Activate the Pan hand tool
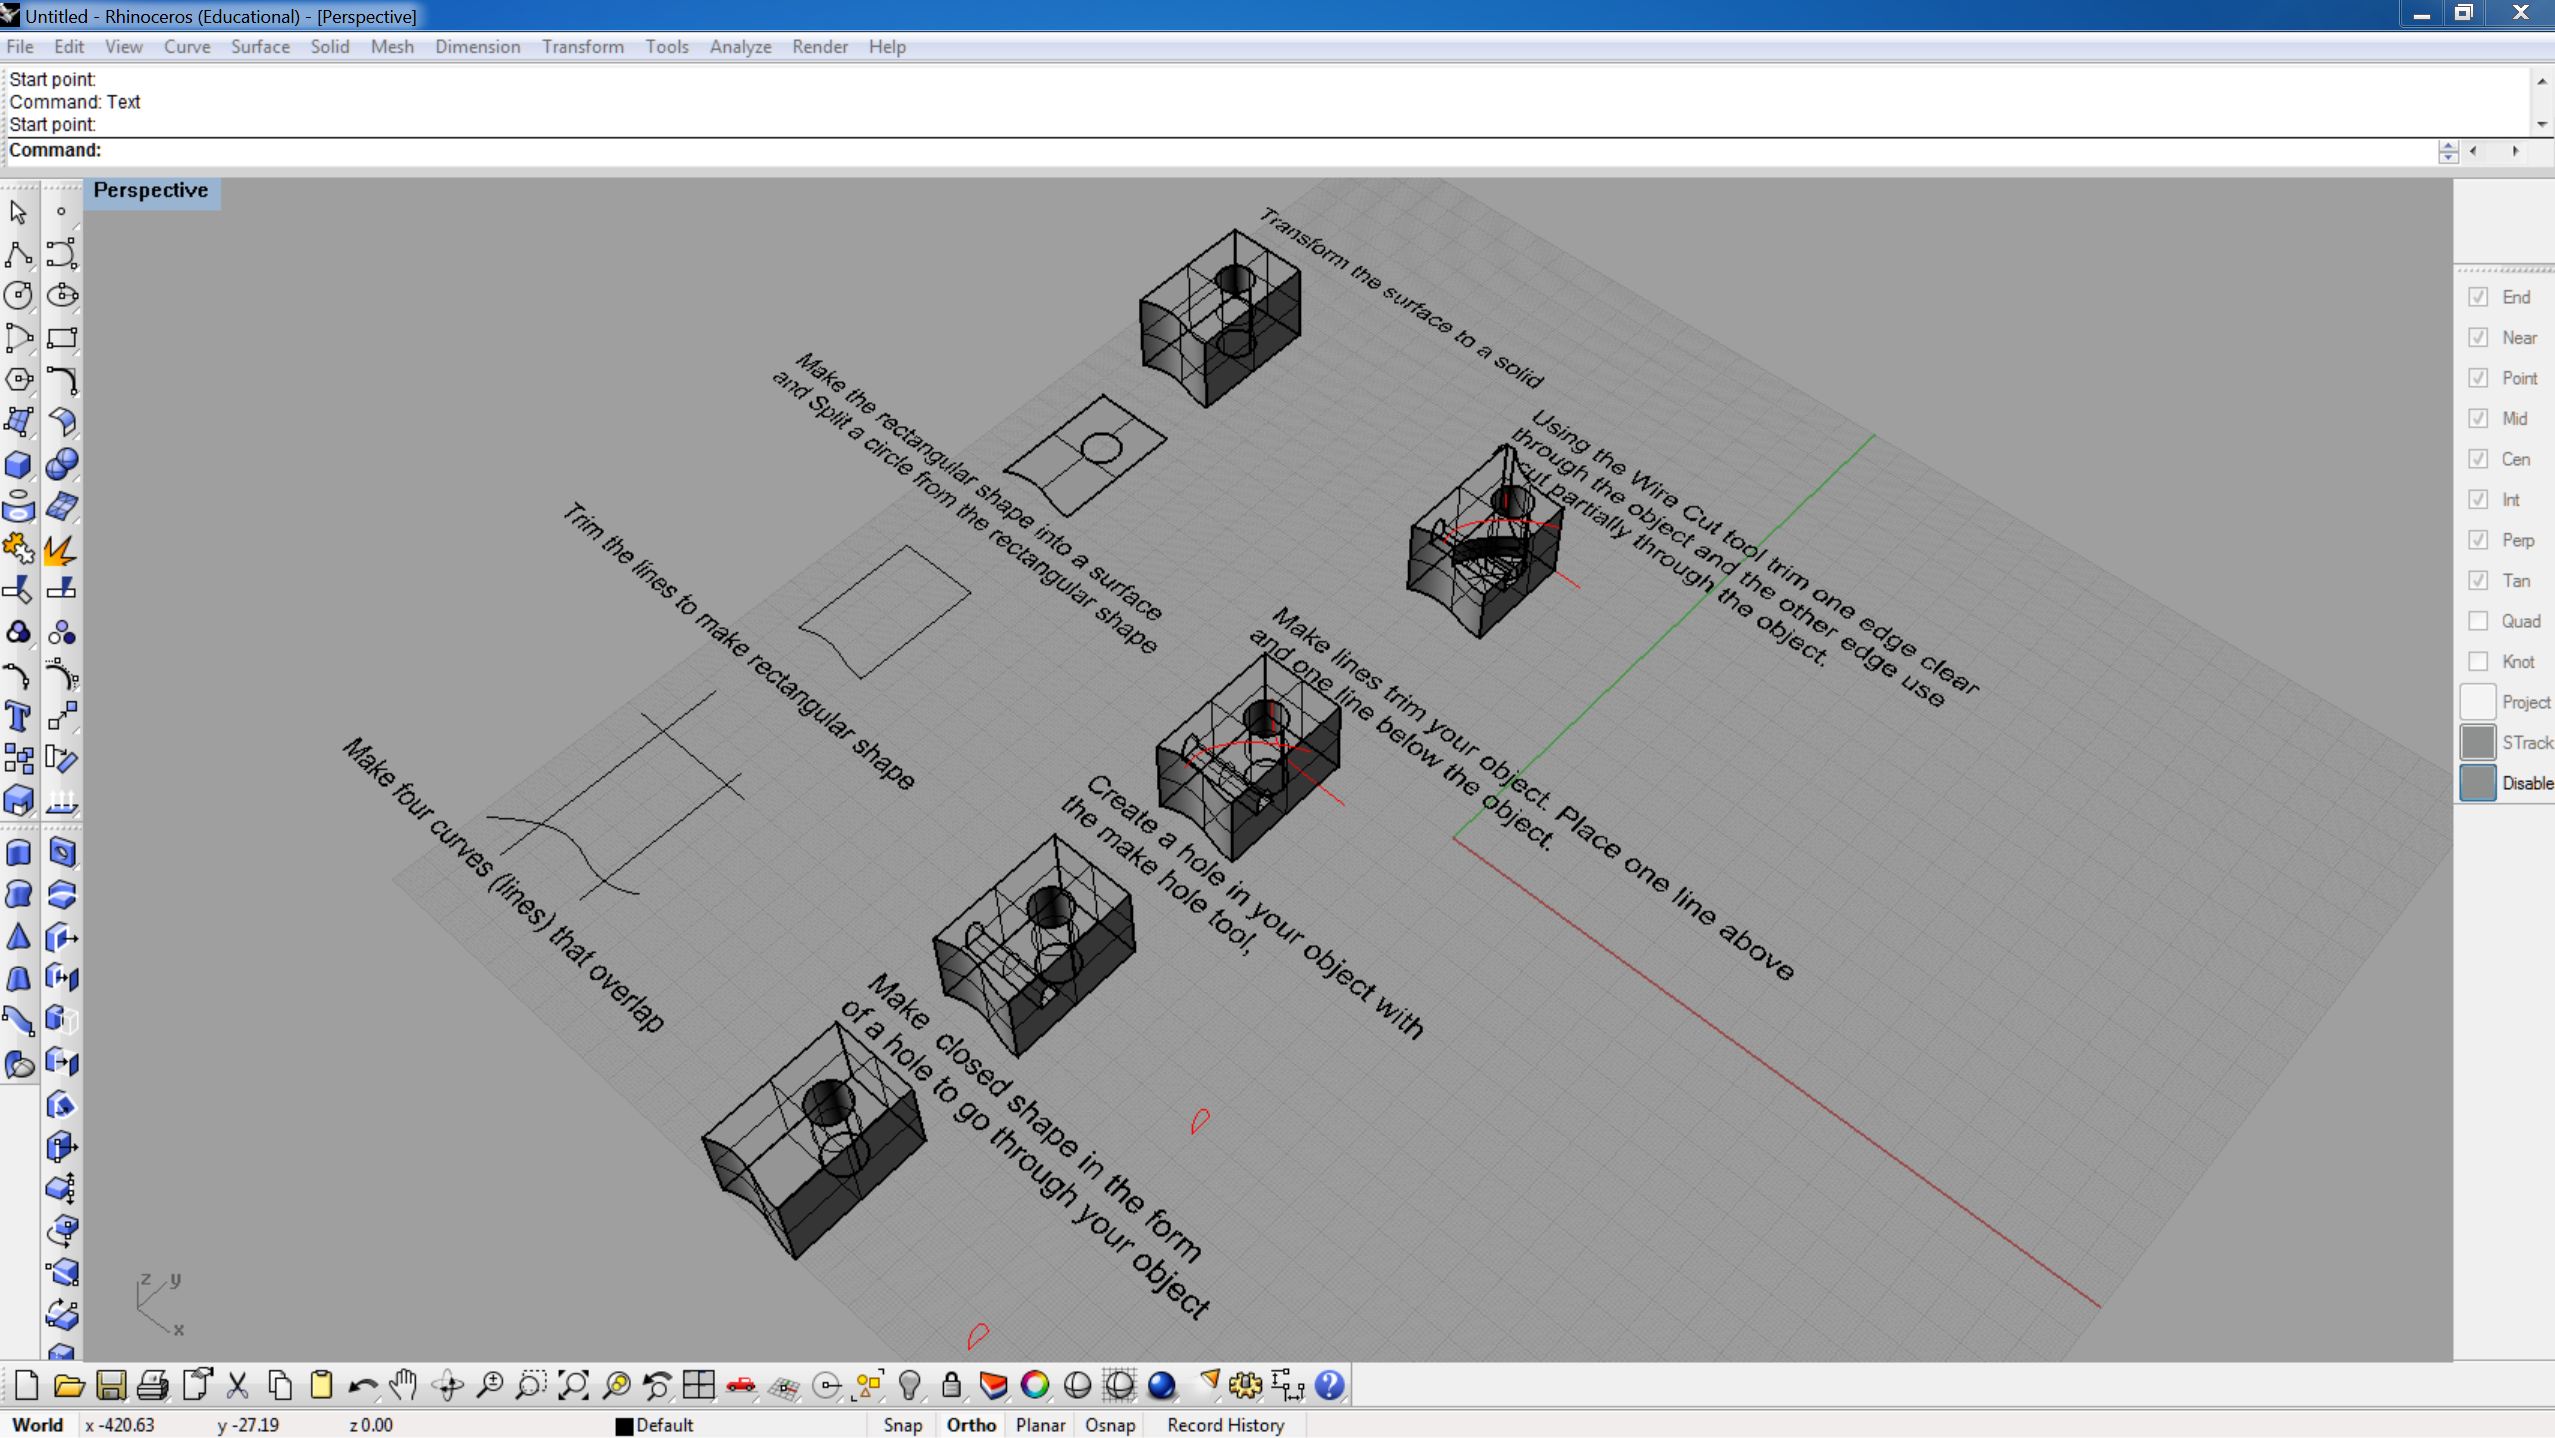2555x1438 pixels. click(x=404, y=1385)
